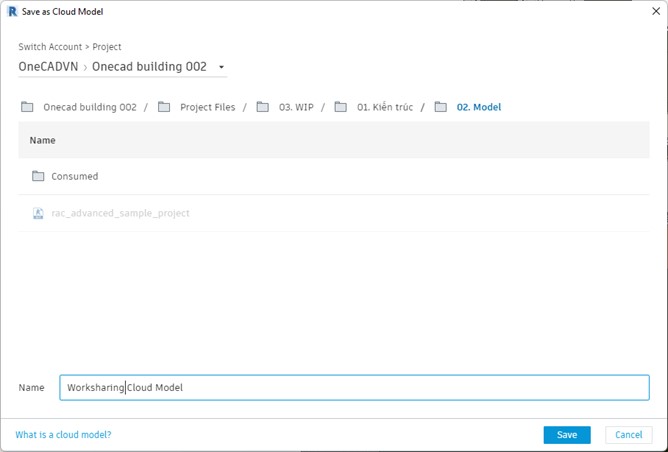Sort by the Name column header
Viewport: 668px width, 452px height.
[42, 140]
